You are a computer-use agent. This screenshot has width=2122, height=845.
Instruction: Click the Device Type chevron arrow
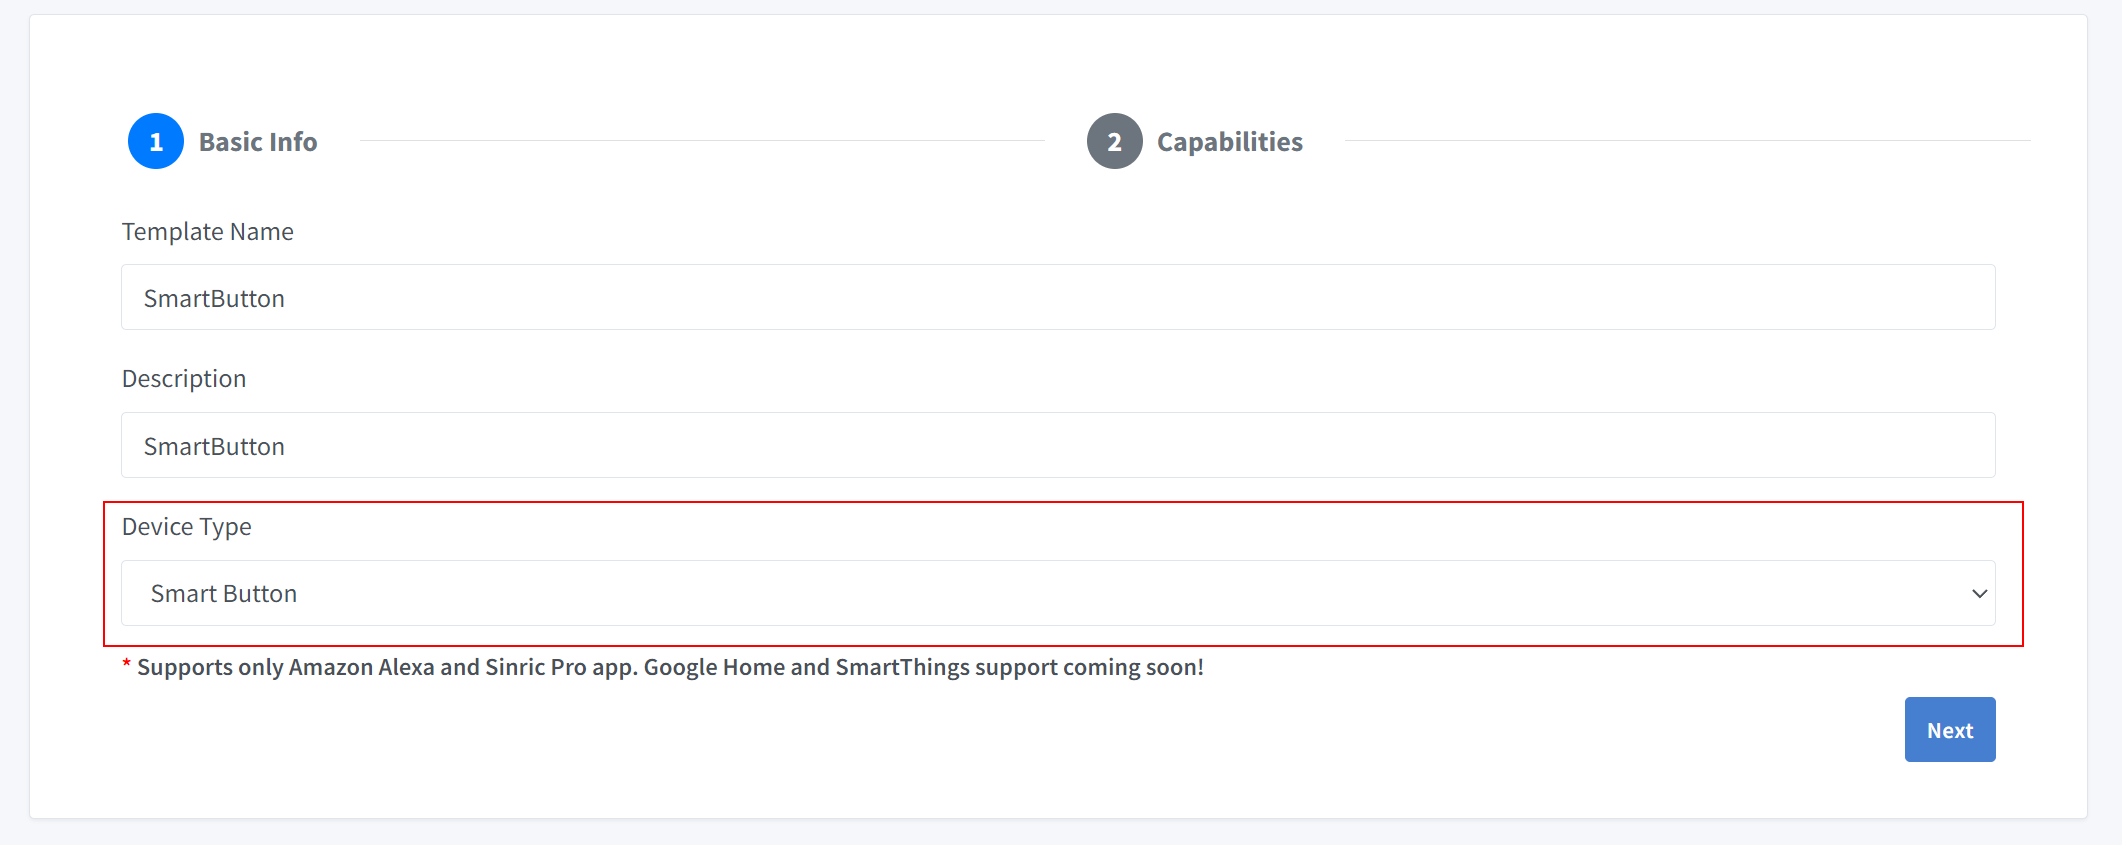[1979, 594]
